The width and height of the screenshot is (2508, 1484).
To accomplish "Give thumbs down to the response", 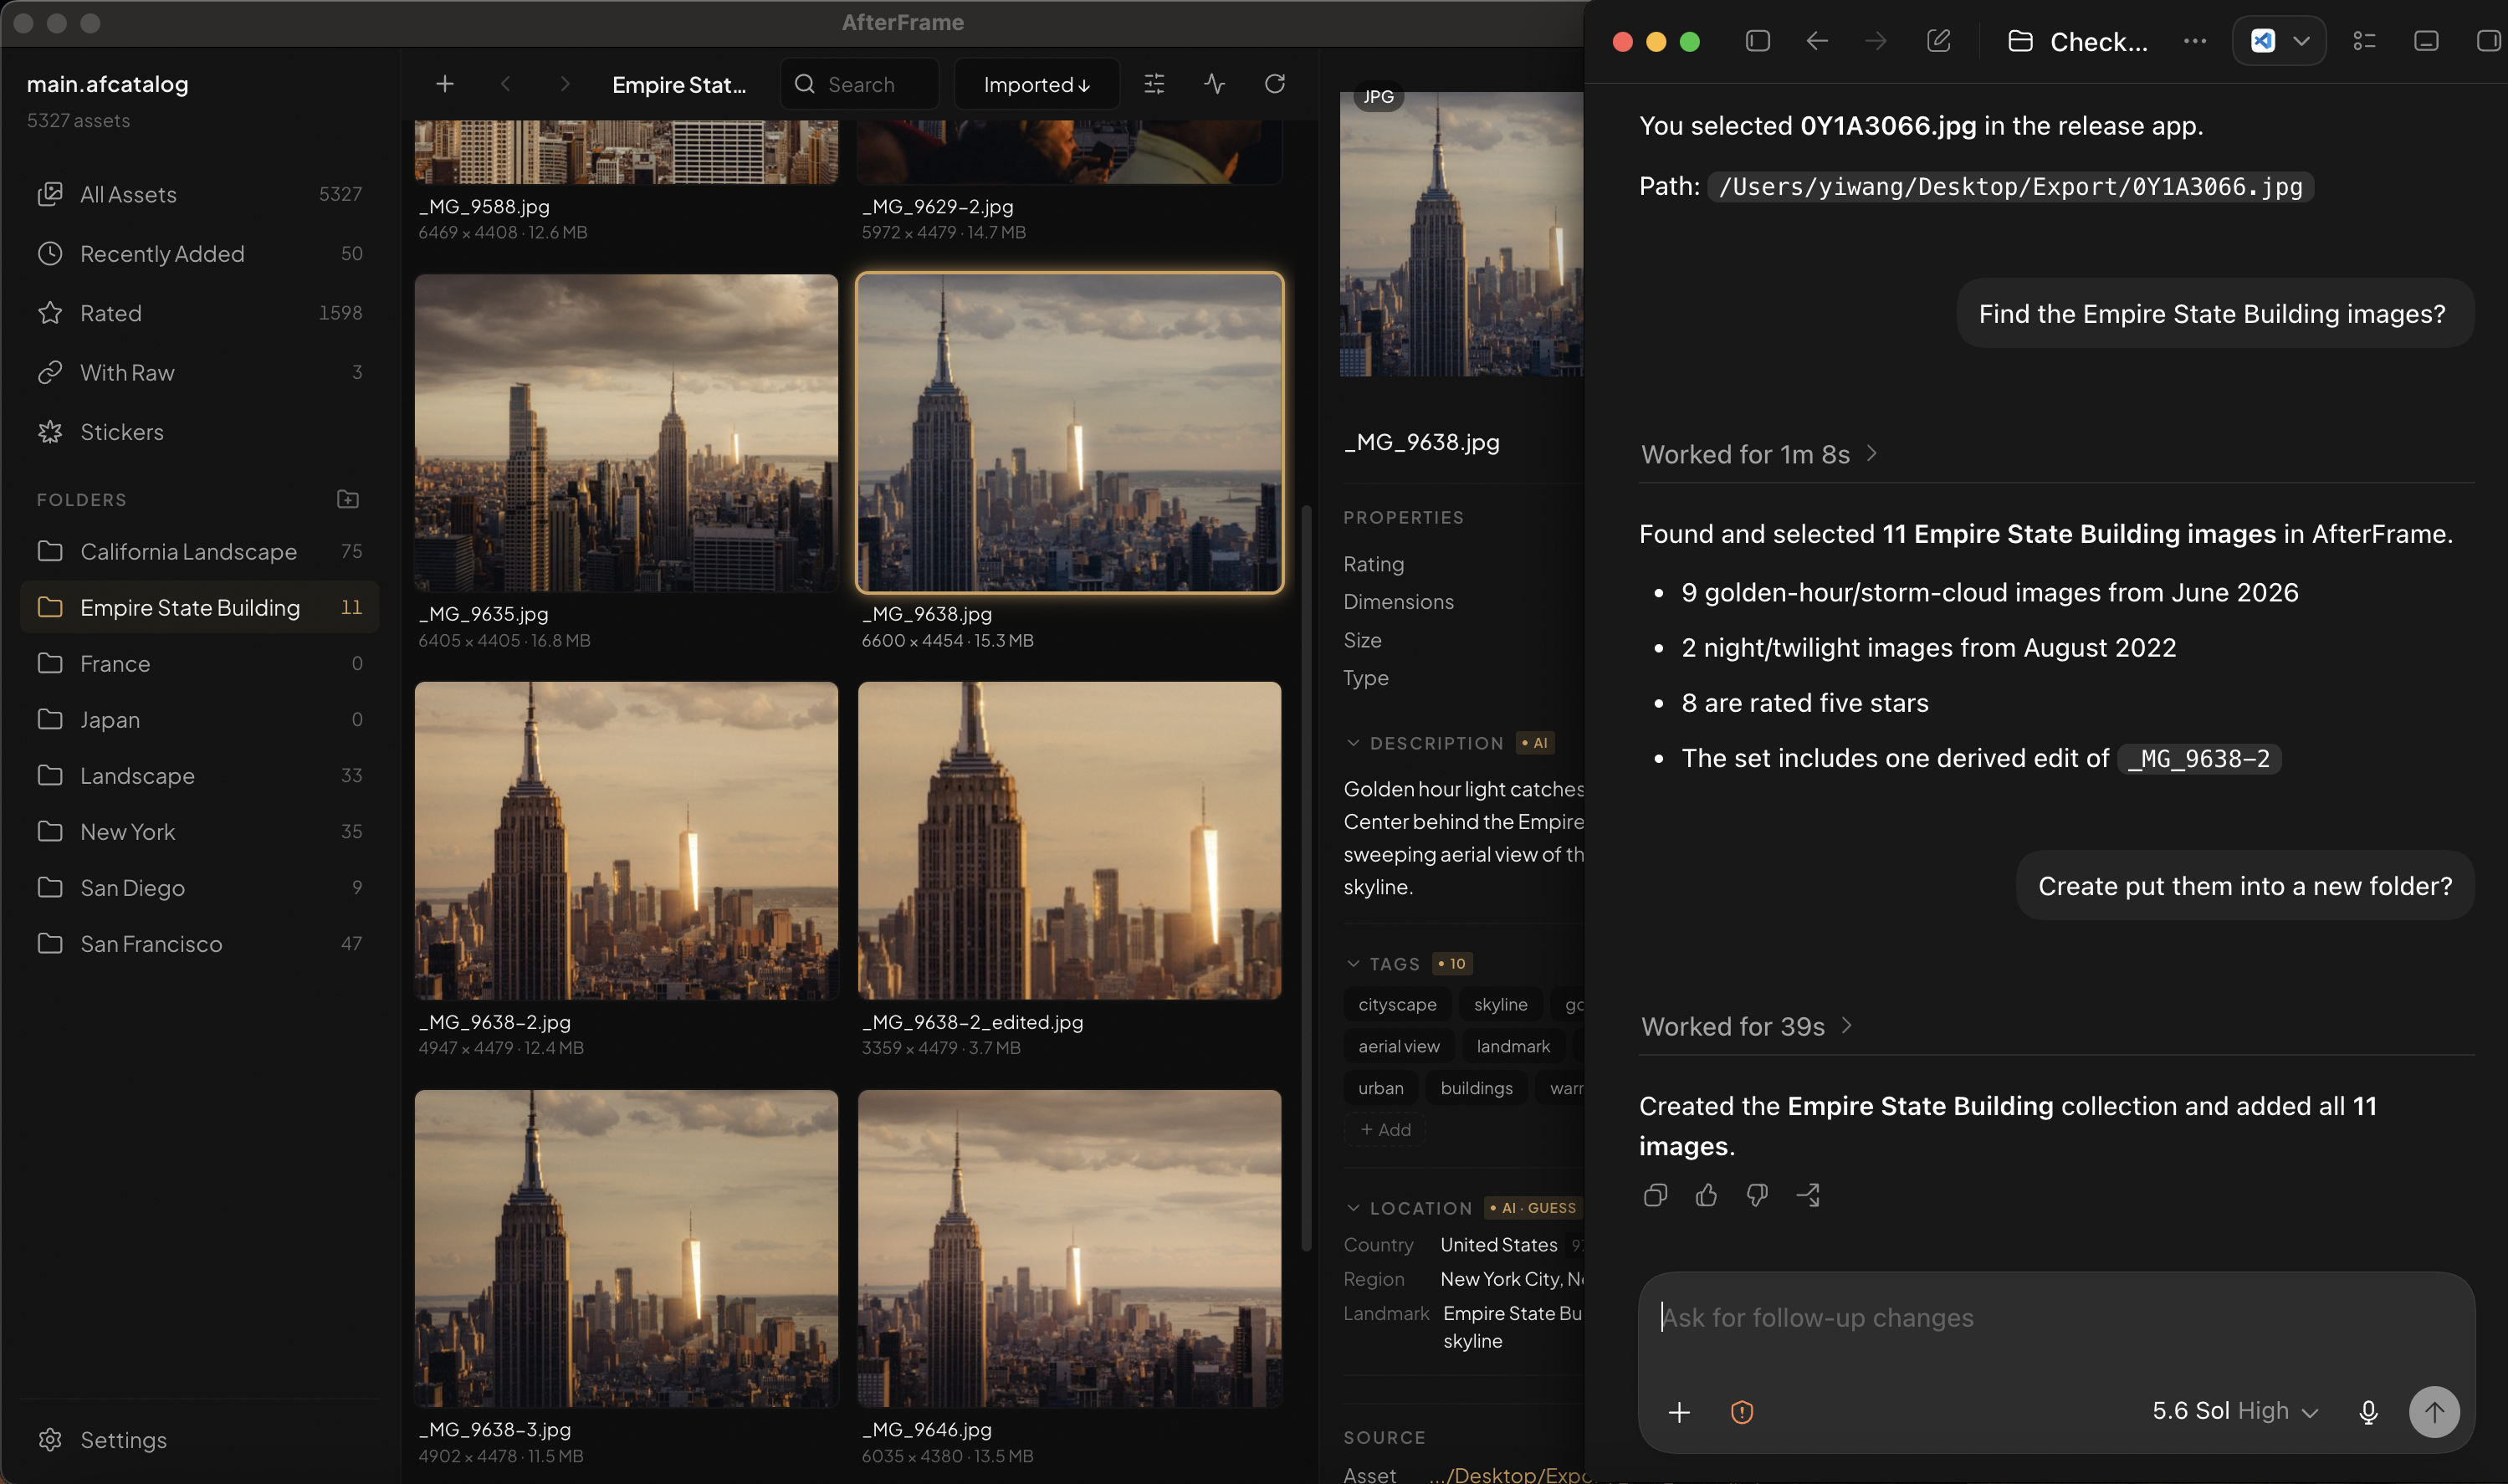I will click(1757, 1195).
